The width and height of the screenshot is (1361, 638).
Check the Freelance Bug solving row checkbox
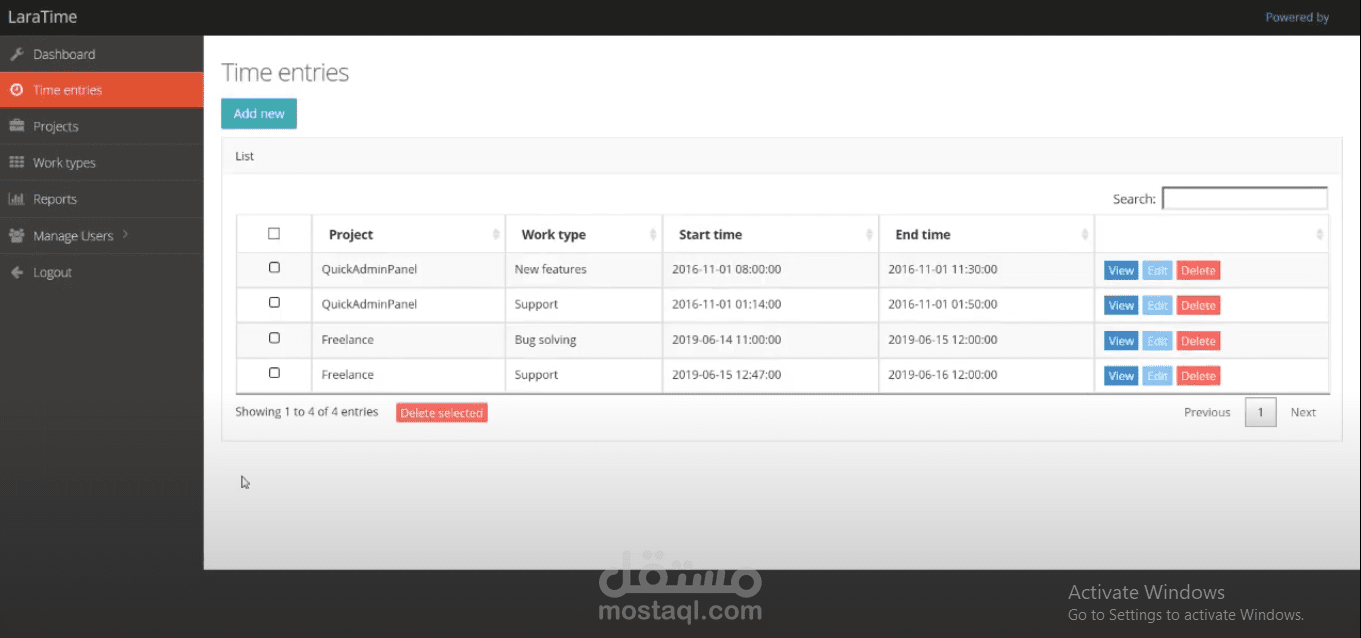pyautogui.click(x=275, y=338)
